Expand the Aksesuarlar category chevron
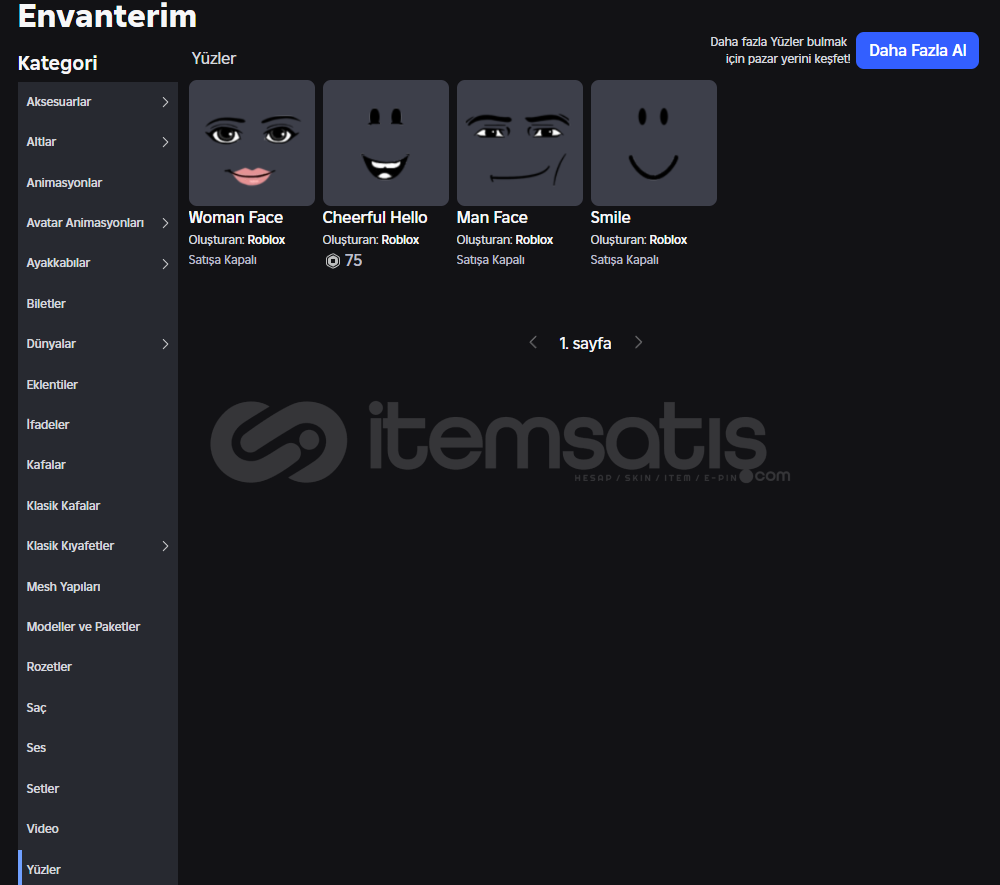Viewport: 1000px width, 885px height. (x=165, y=102)
